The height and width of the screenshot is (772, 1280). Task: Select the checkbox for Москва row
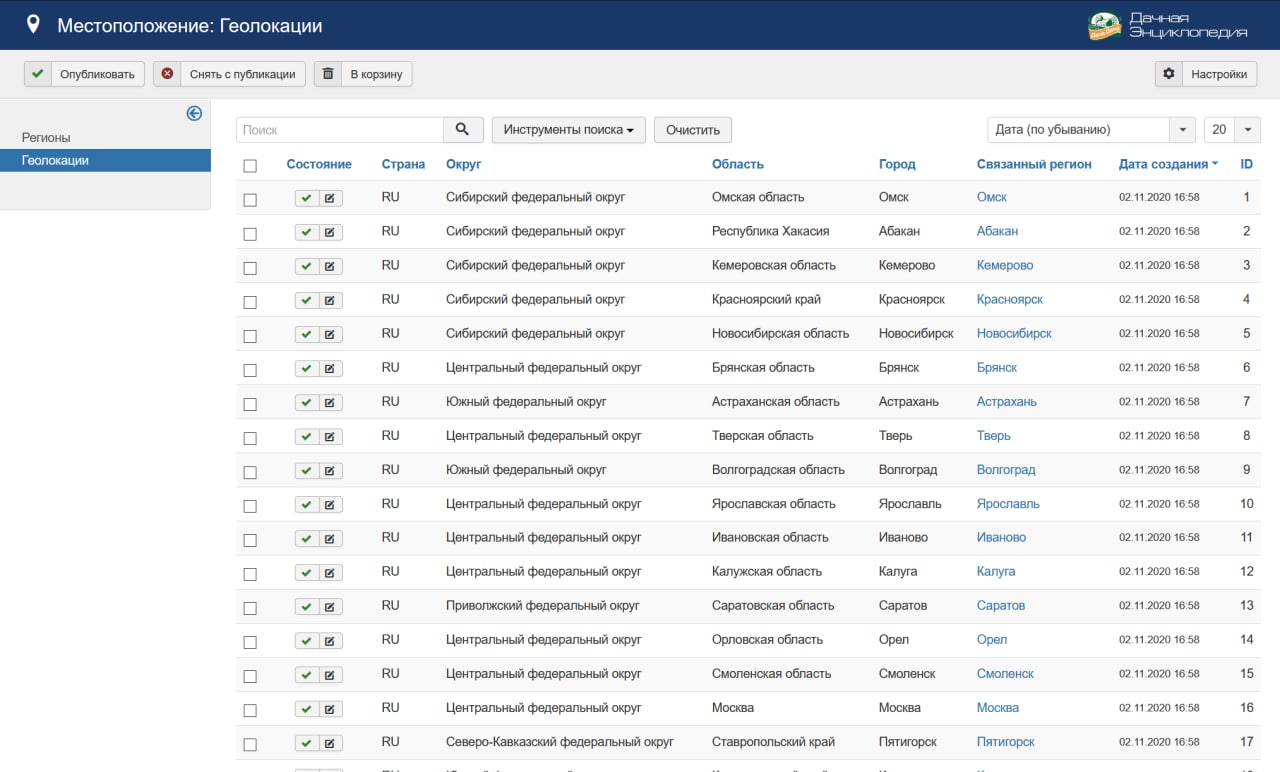click(250, 710)
